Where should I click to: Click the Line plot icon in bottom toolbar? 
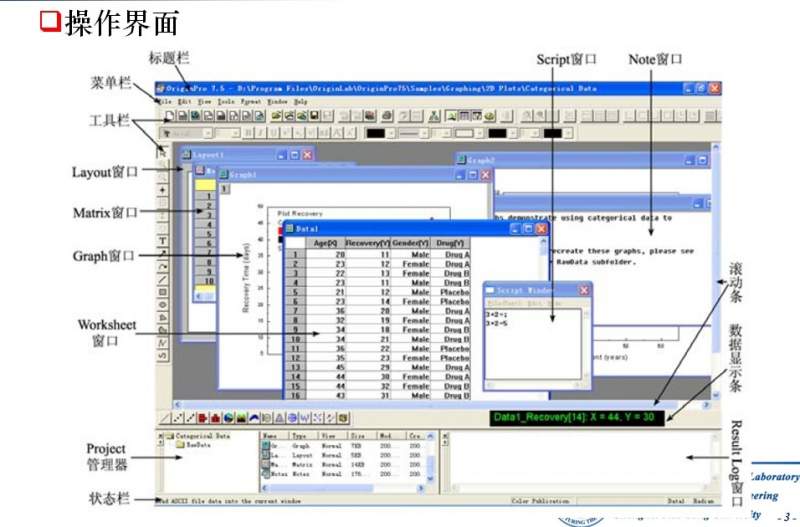pos(165,418)
